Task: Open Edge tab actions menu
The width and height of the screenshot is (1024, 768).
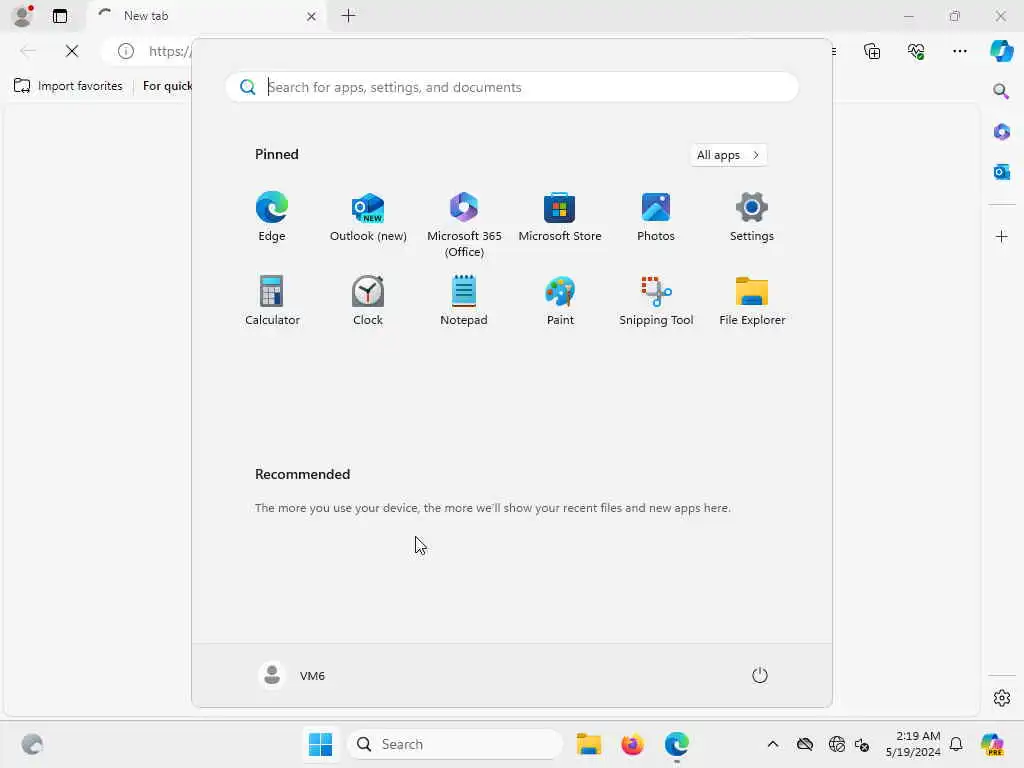Action: (60, 16)
